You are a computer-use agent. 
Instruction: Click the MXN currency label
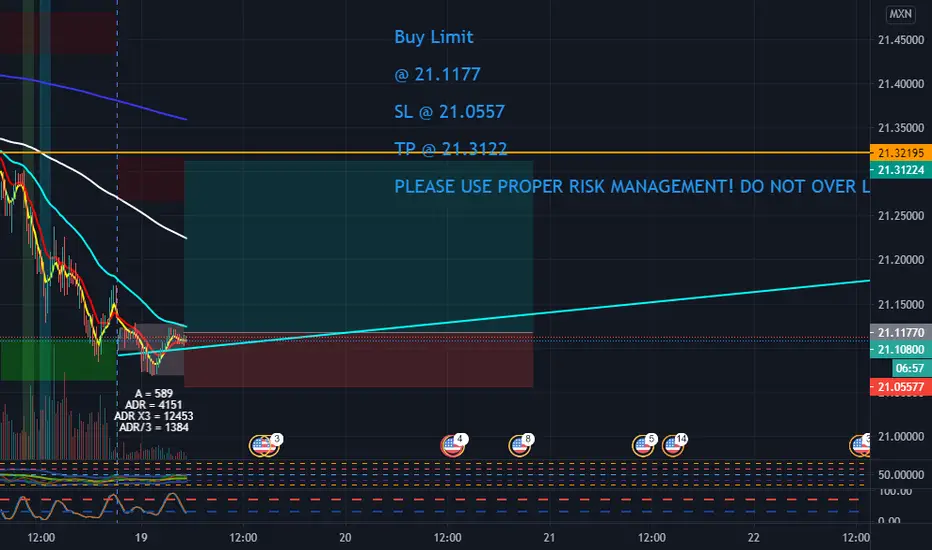click(900, 14)
